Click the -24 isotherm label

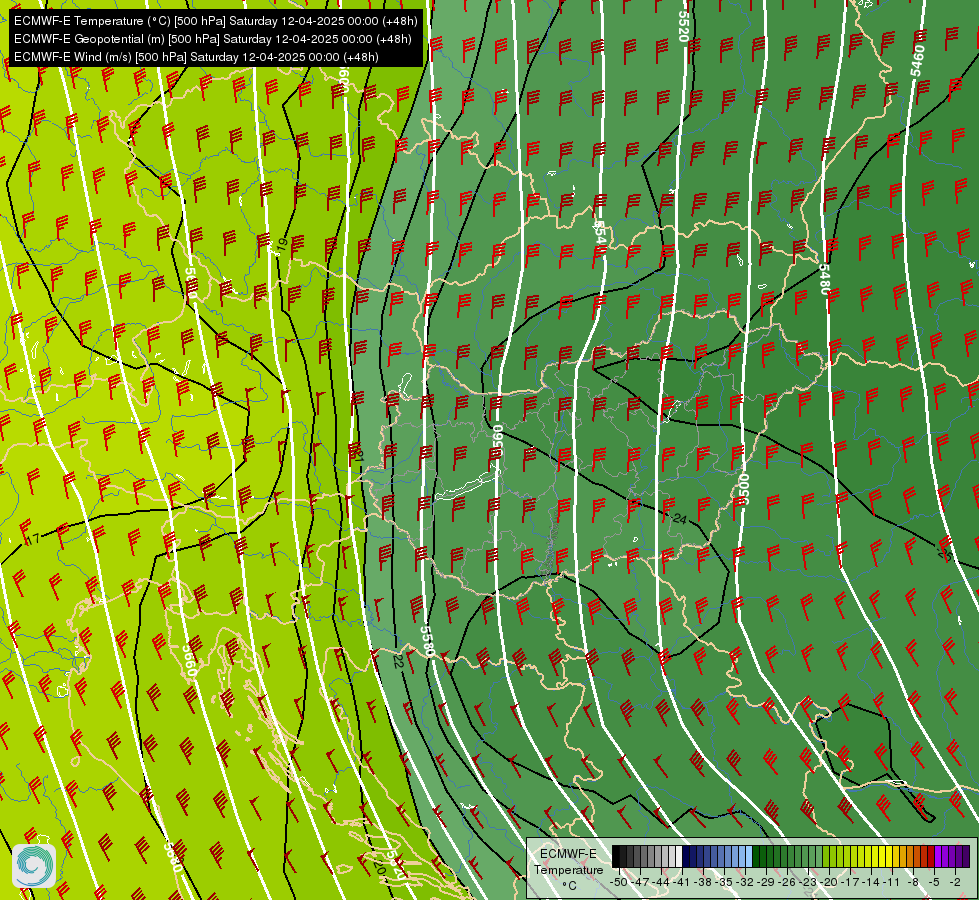click(678, 518)
